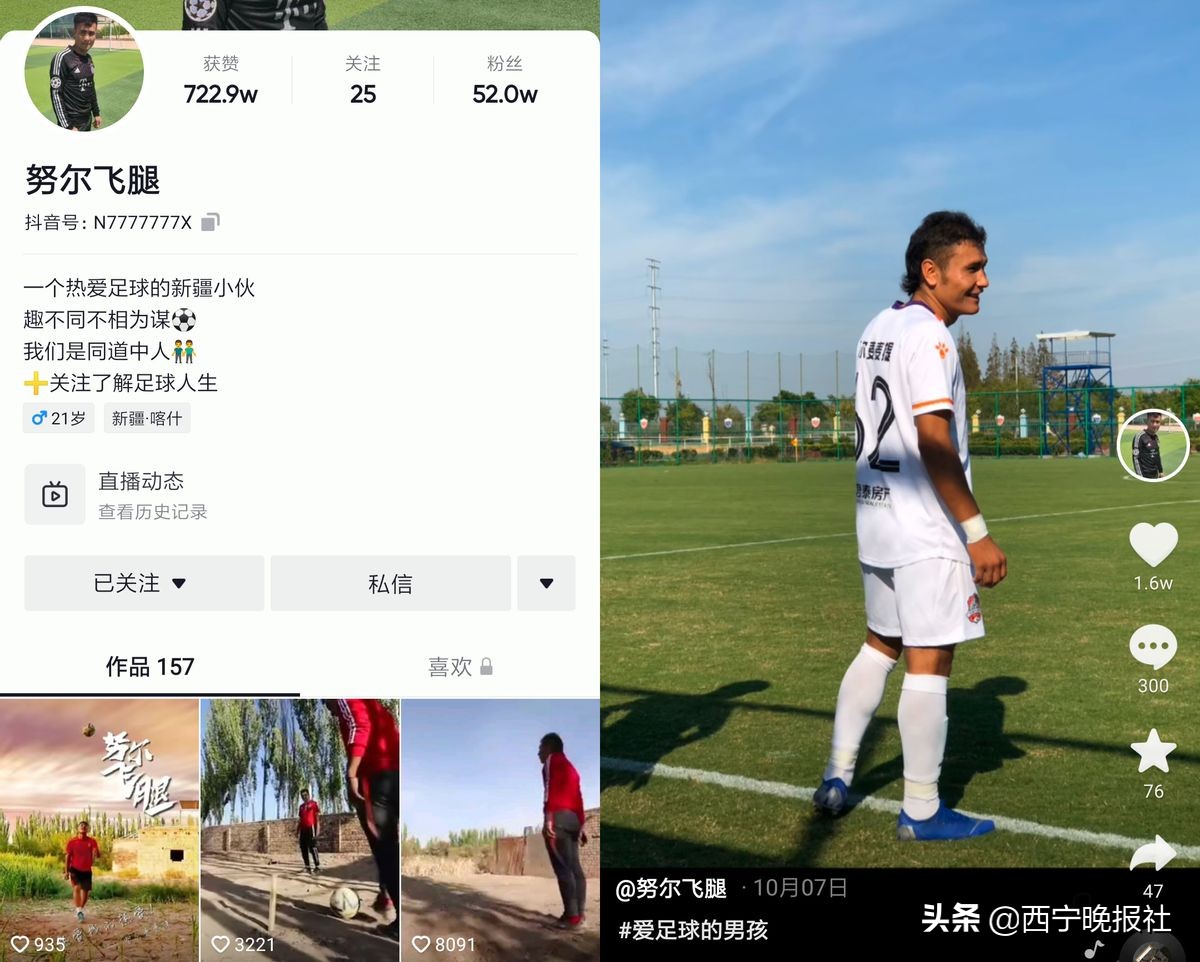This screenshot has width=1200, height=962.
Task: Send a message via 私信 button
Action: (x=390, y=583)
